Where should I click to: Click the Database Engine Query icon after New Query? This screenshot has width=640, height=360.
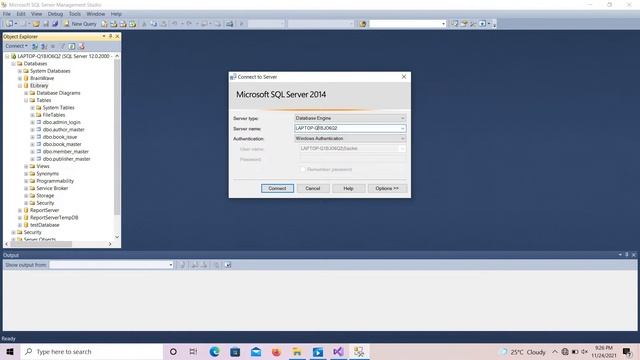104,24
